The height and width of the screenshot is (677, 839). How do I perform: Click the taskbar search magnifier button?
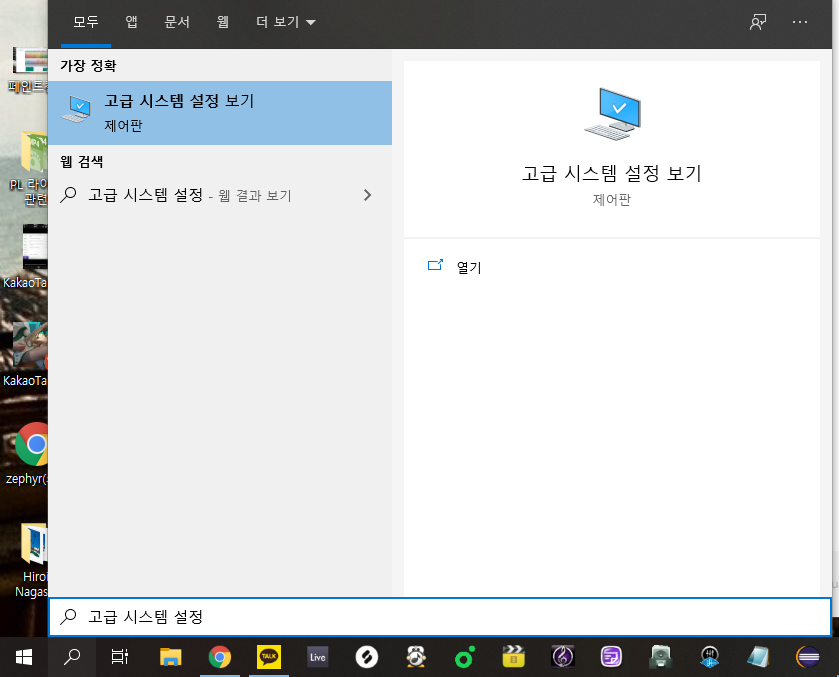point(72,657)
